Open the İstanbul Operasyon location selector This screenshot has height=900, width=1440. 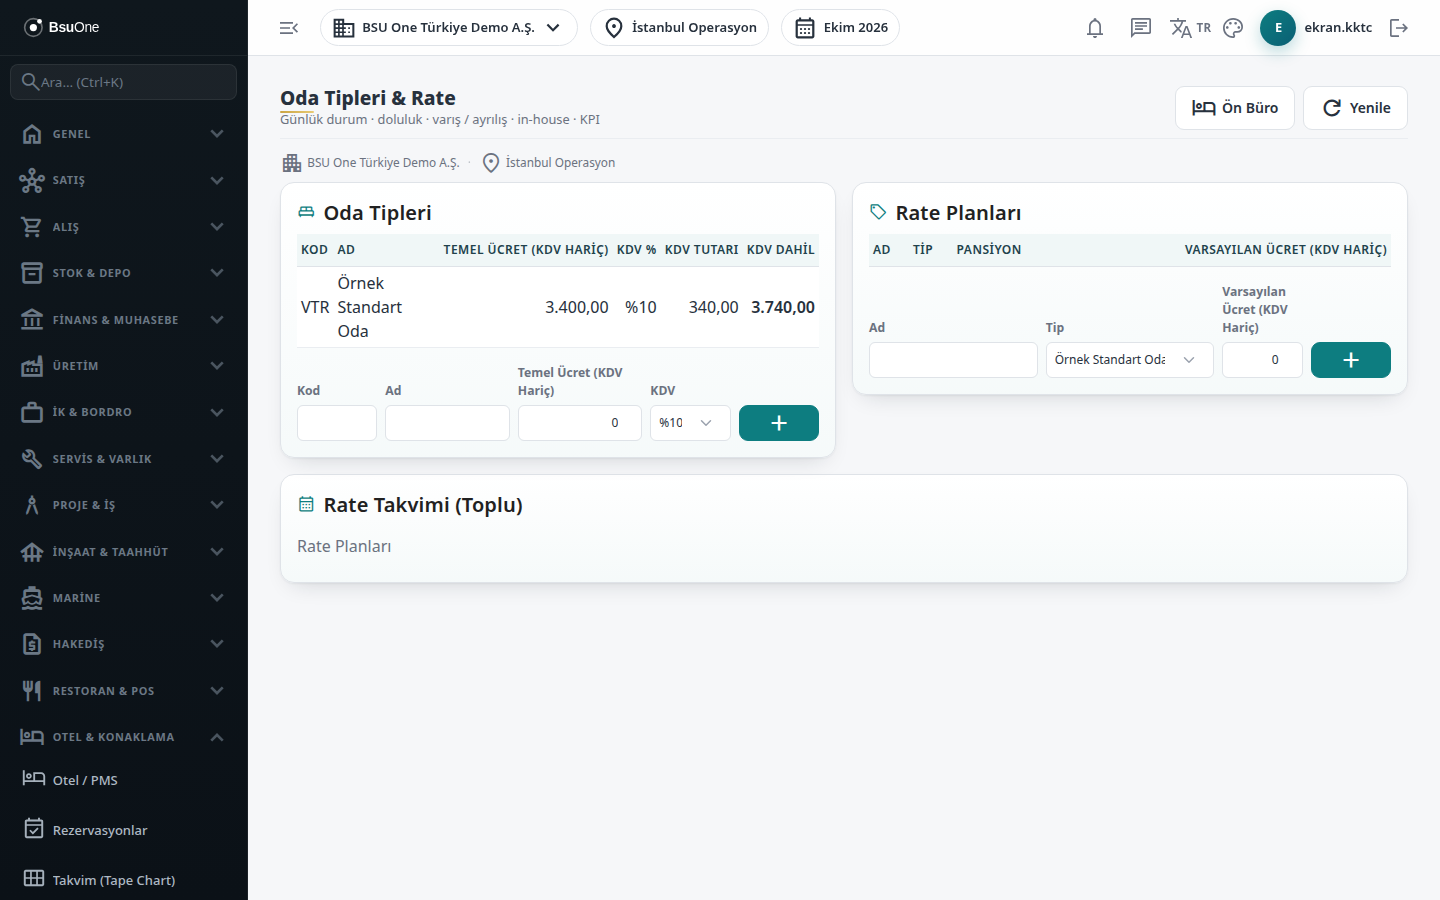(x=680, y=28)
